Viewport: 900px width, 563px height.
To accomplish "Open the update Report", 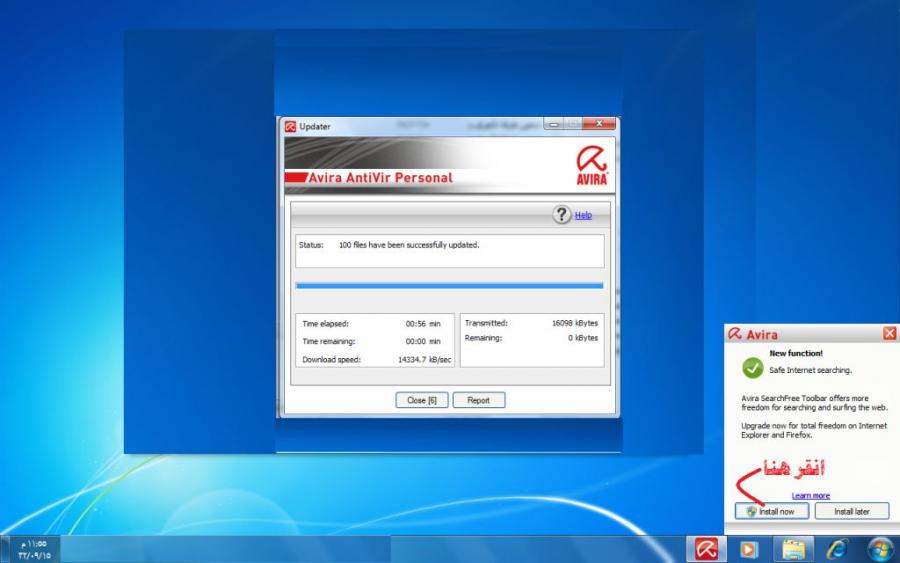I will coord(479,400).
